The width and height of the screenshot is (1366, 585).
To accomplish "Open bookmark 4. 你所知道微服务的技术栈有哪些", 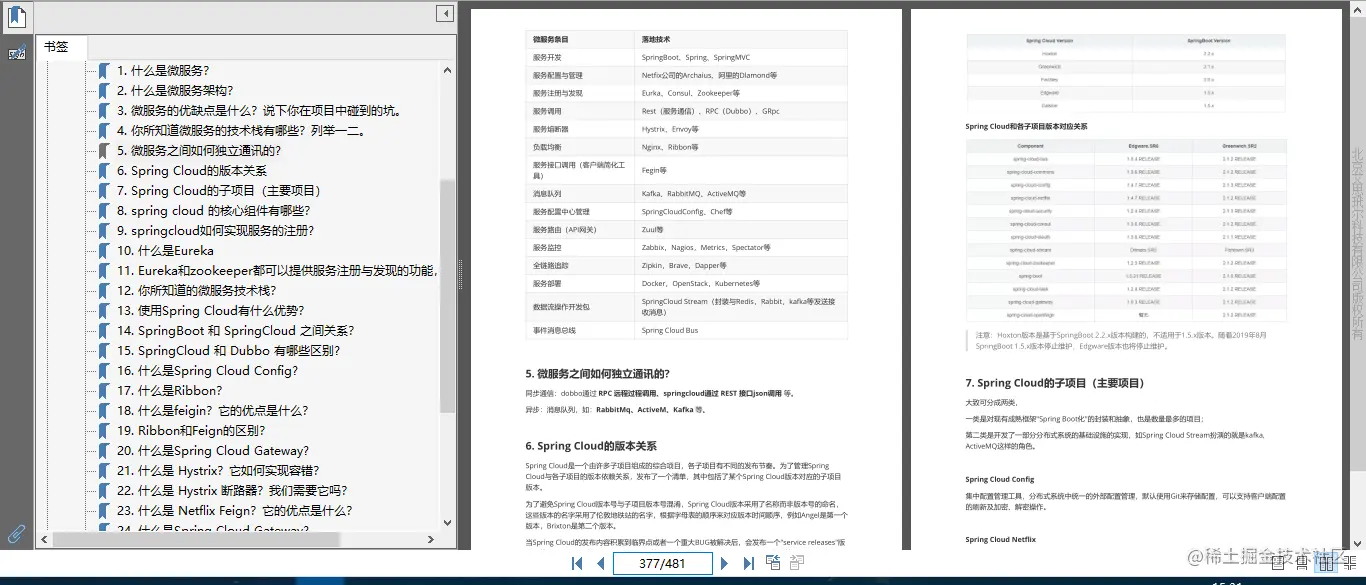I will (241, 131).
